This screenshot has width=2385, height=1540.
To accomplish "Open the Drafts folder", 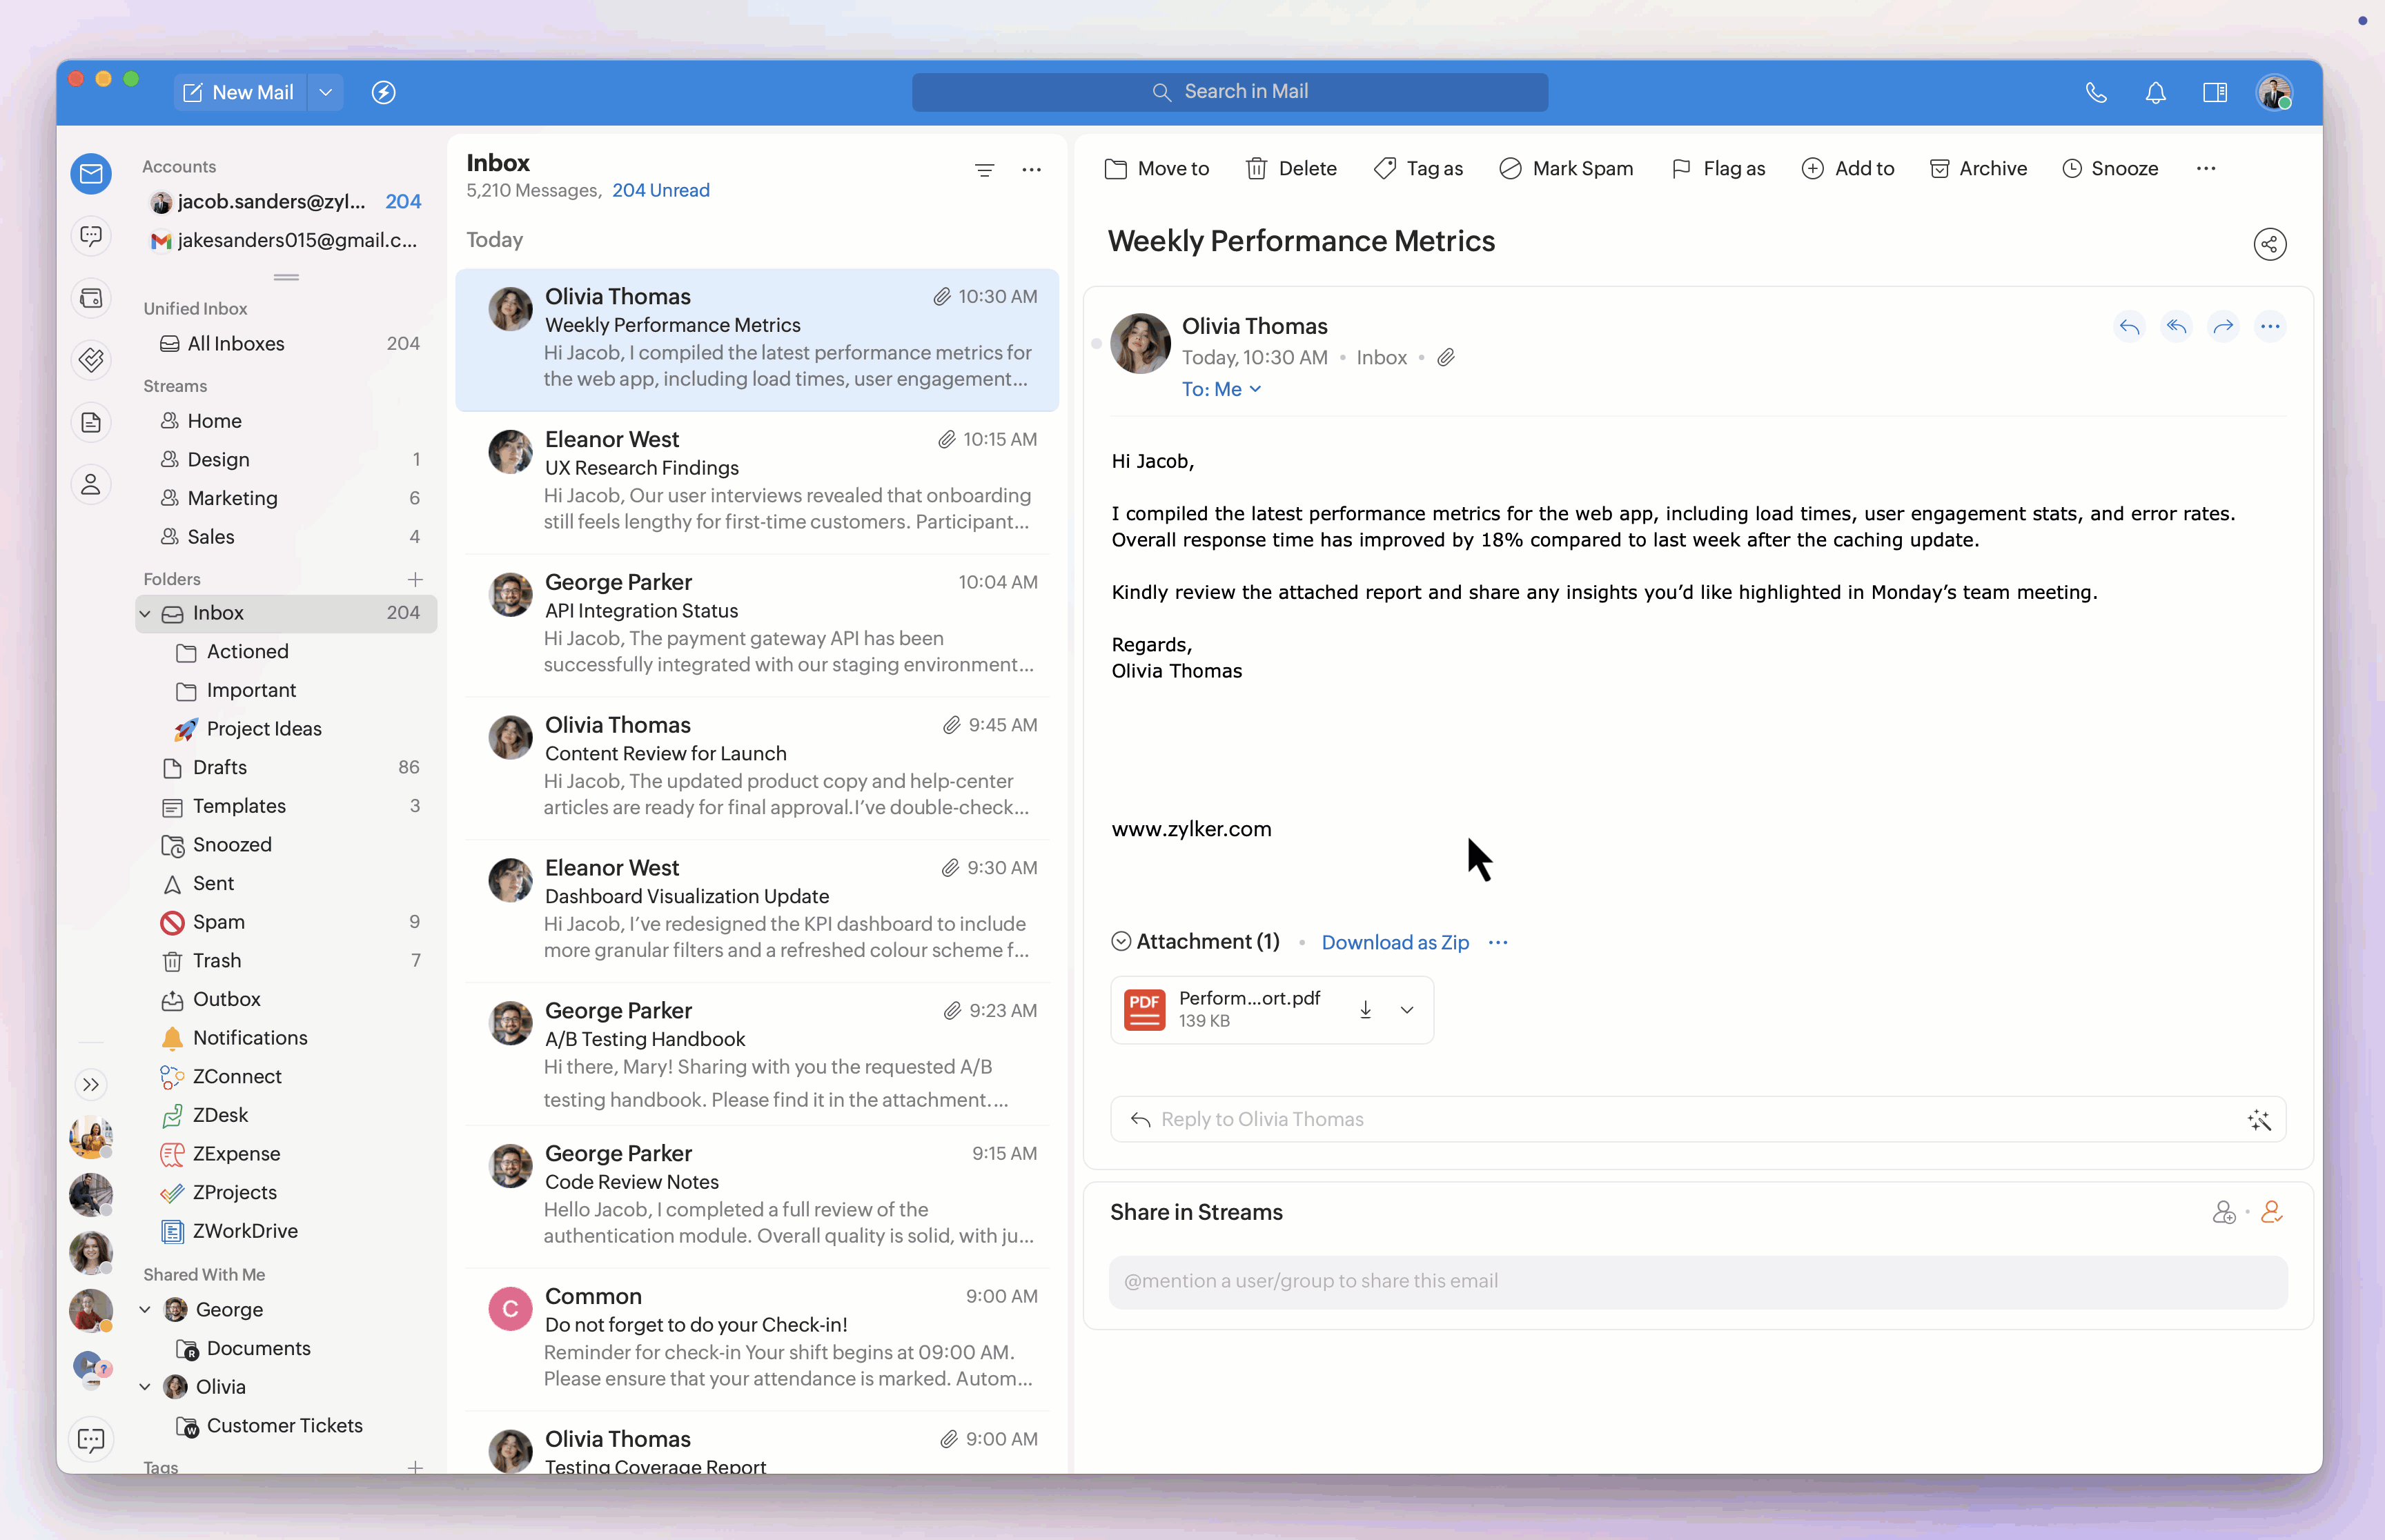I will coord(219,767).
